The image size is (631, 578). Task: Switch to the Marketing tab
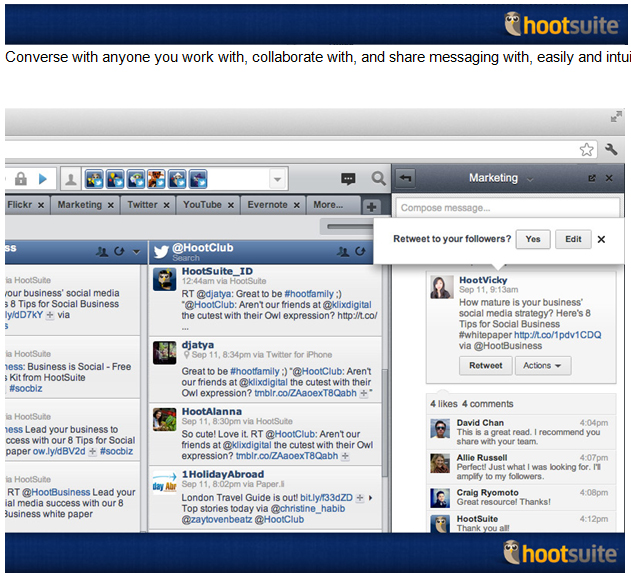pyautogui.click(x=80, y=205)
